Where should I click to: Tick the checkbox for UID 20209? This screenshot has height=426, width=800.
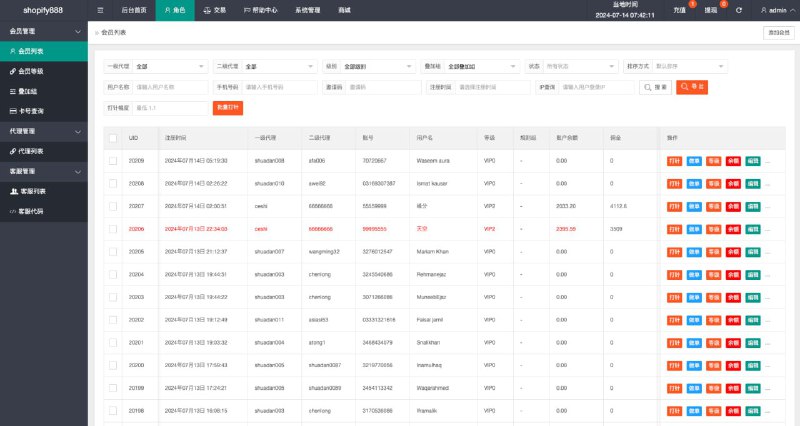click(113, 161)
